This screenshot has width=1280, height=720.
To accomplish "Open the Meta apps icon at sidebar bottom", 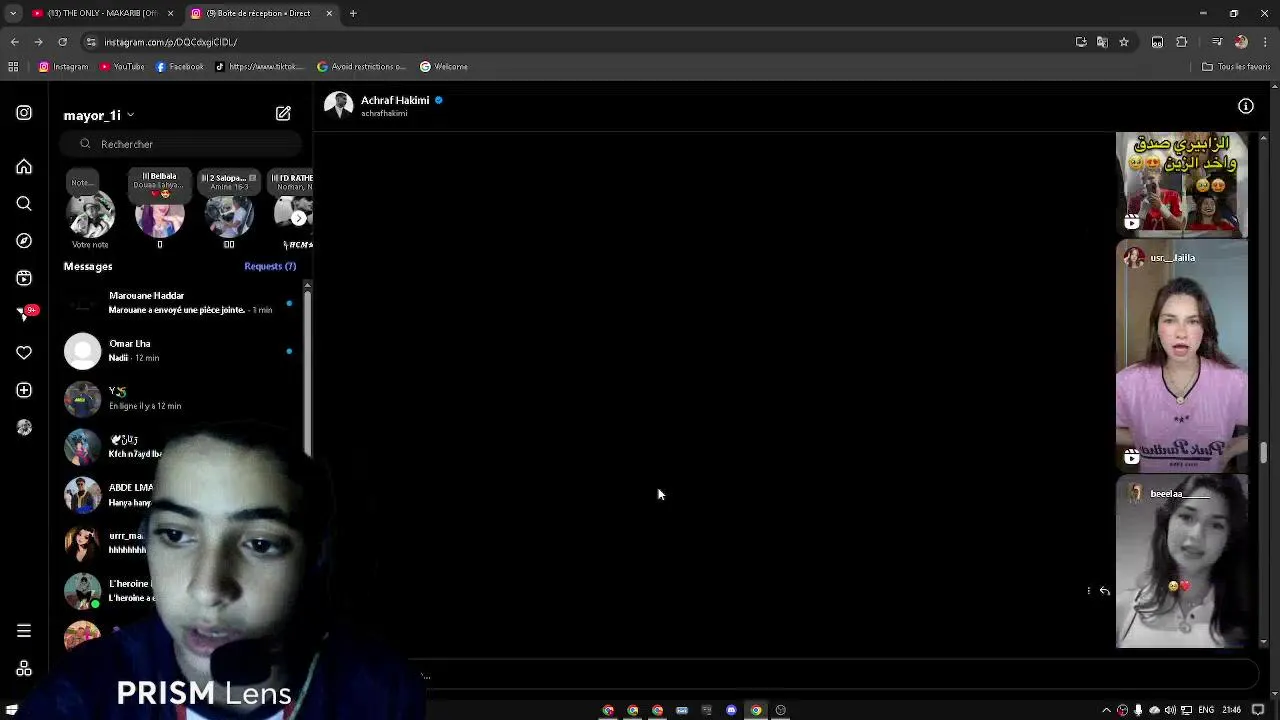I will click(24, 668).
